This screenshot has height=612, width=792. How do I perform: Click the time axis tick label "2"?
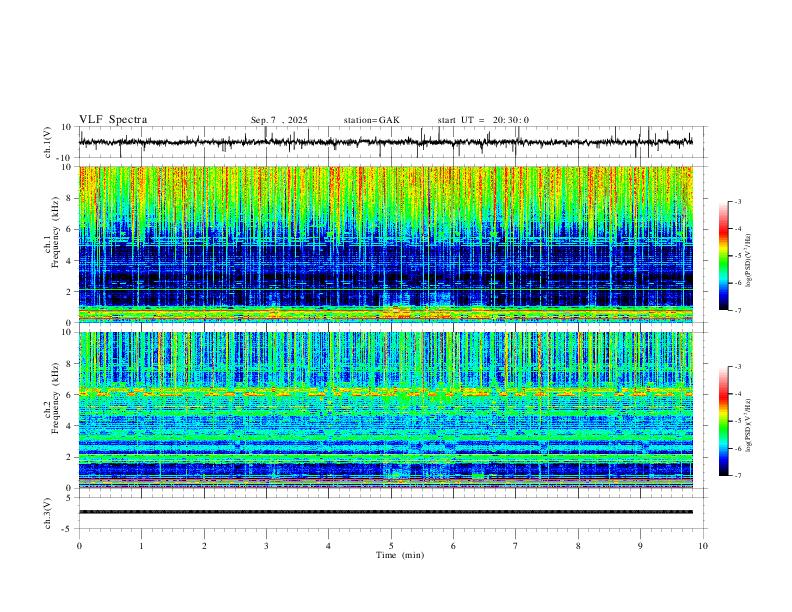(204, 546)
